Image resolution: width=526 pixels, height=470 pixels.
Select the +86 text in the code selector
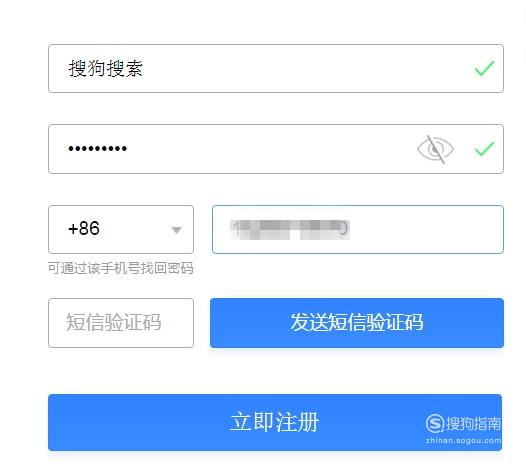[x=84, y=229]
